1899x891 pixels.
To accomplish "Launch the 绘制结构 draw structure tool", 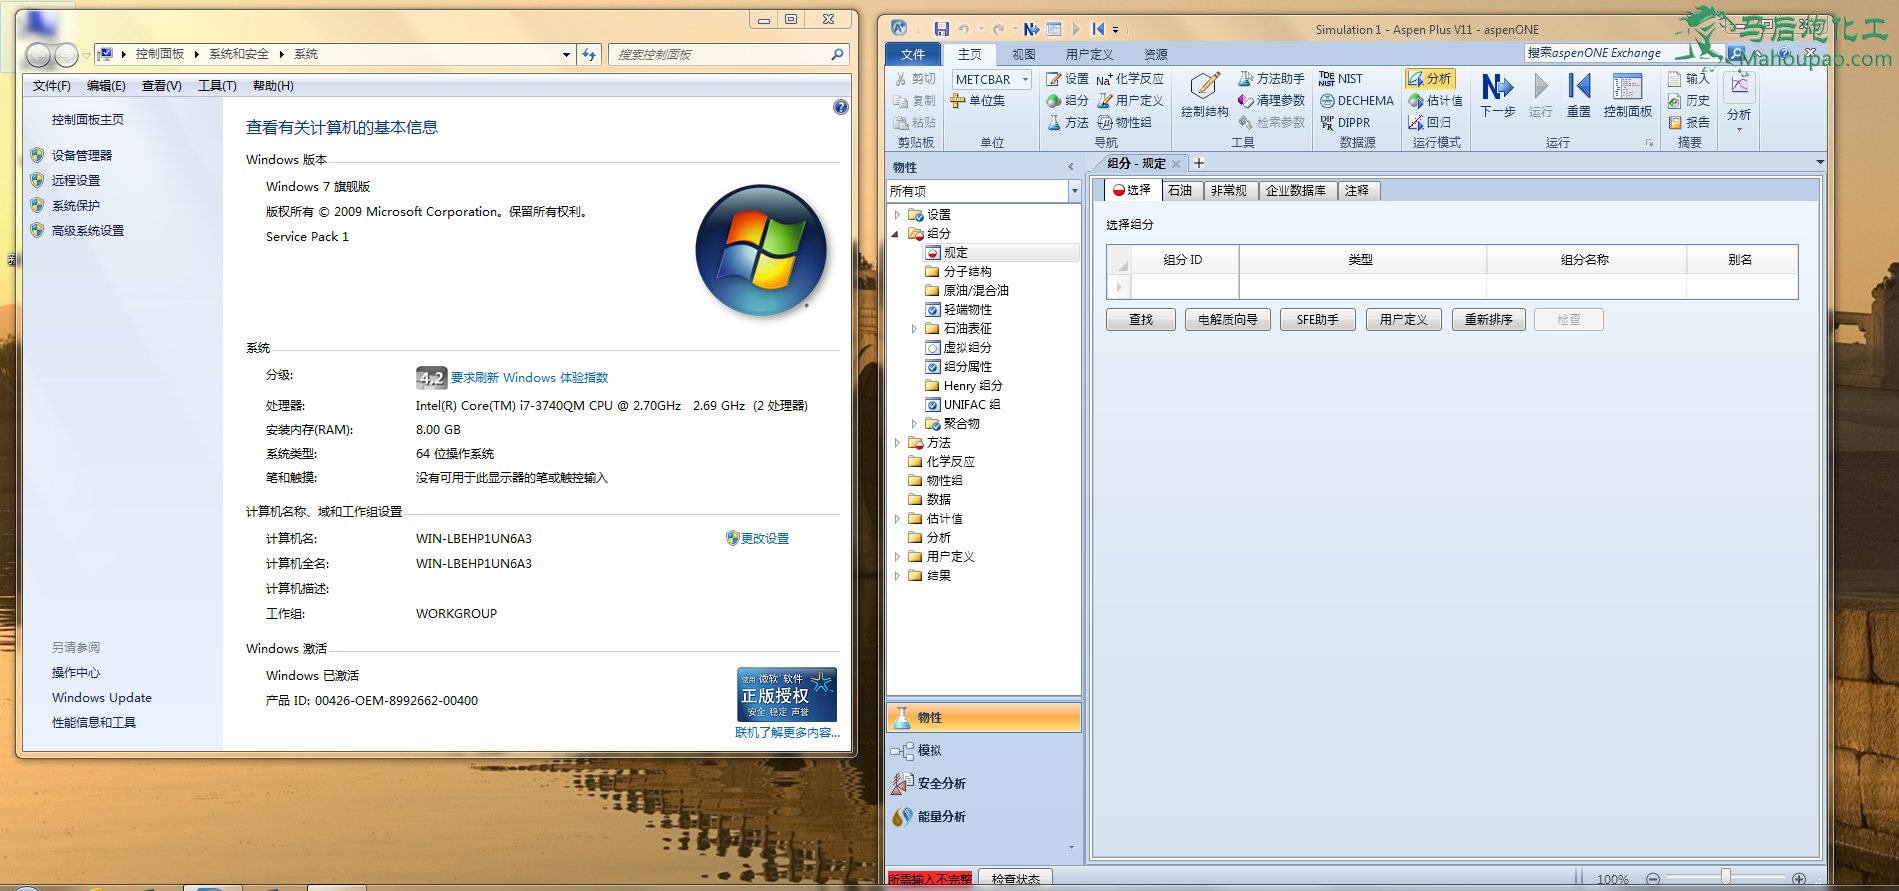I will tap(1204, 95).
